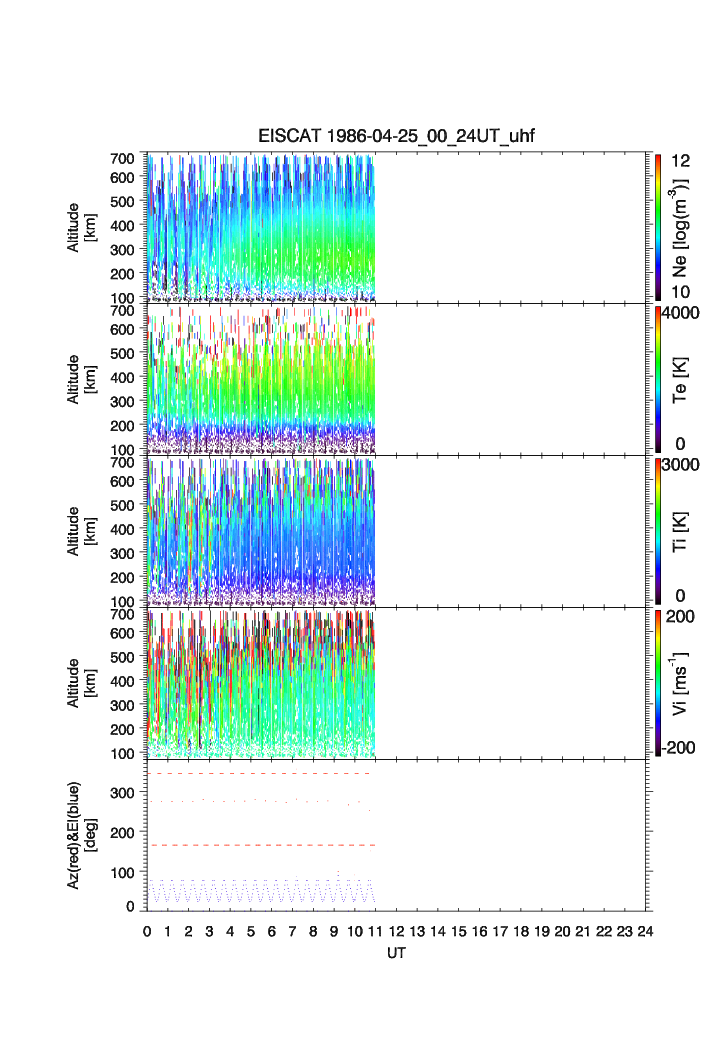The width and height of the screenshot is (708, 1063).
Task: Click the 0 minimum on Te color bar
Action: tap(680, 444)
